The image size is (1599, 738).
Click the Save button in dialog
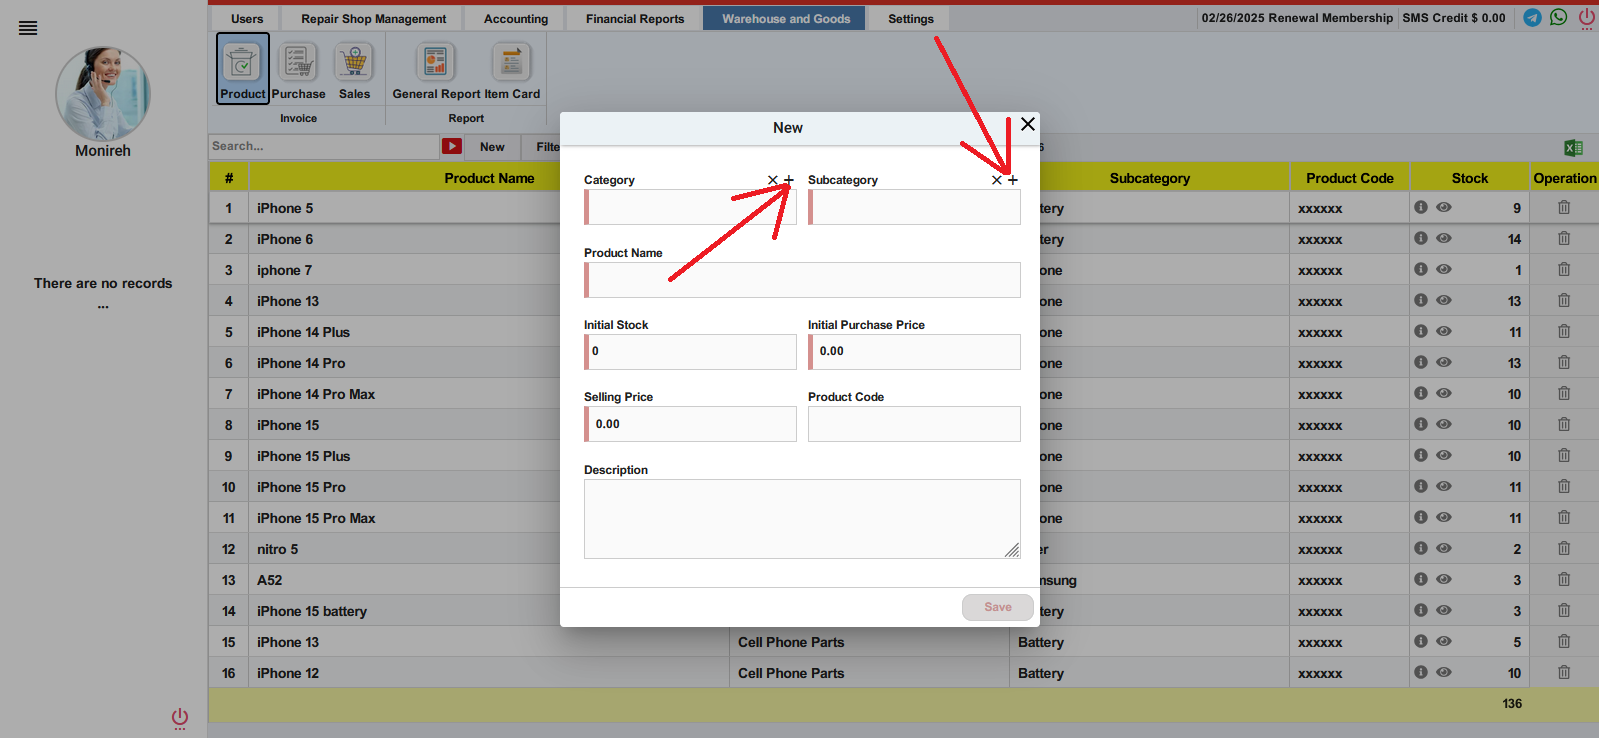[x=998, y=607]
